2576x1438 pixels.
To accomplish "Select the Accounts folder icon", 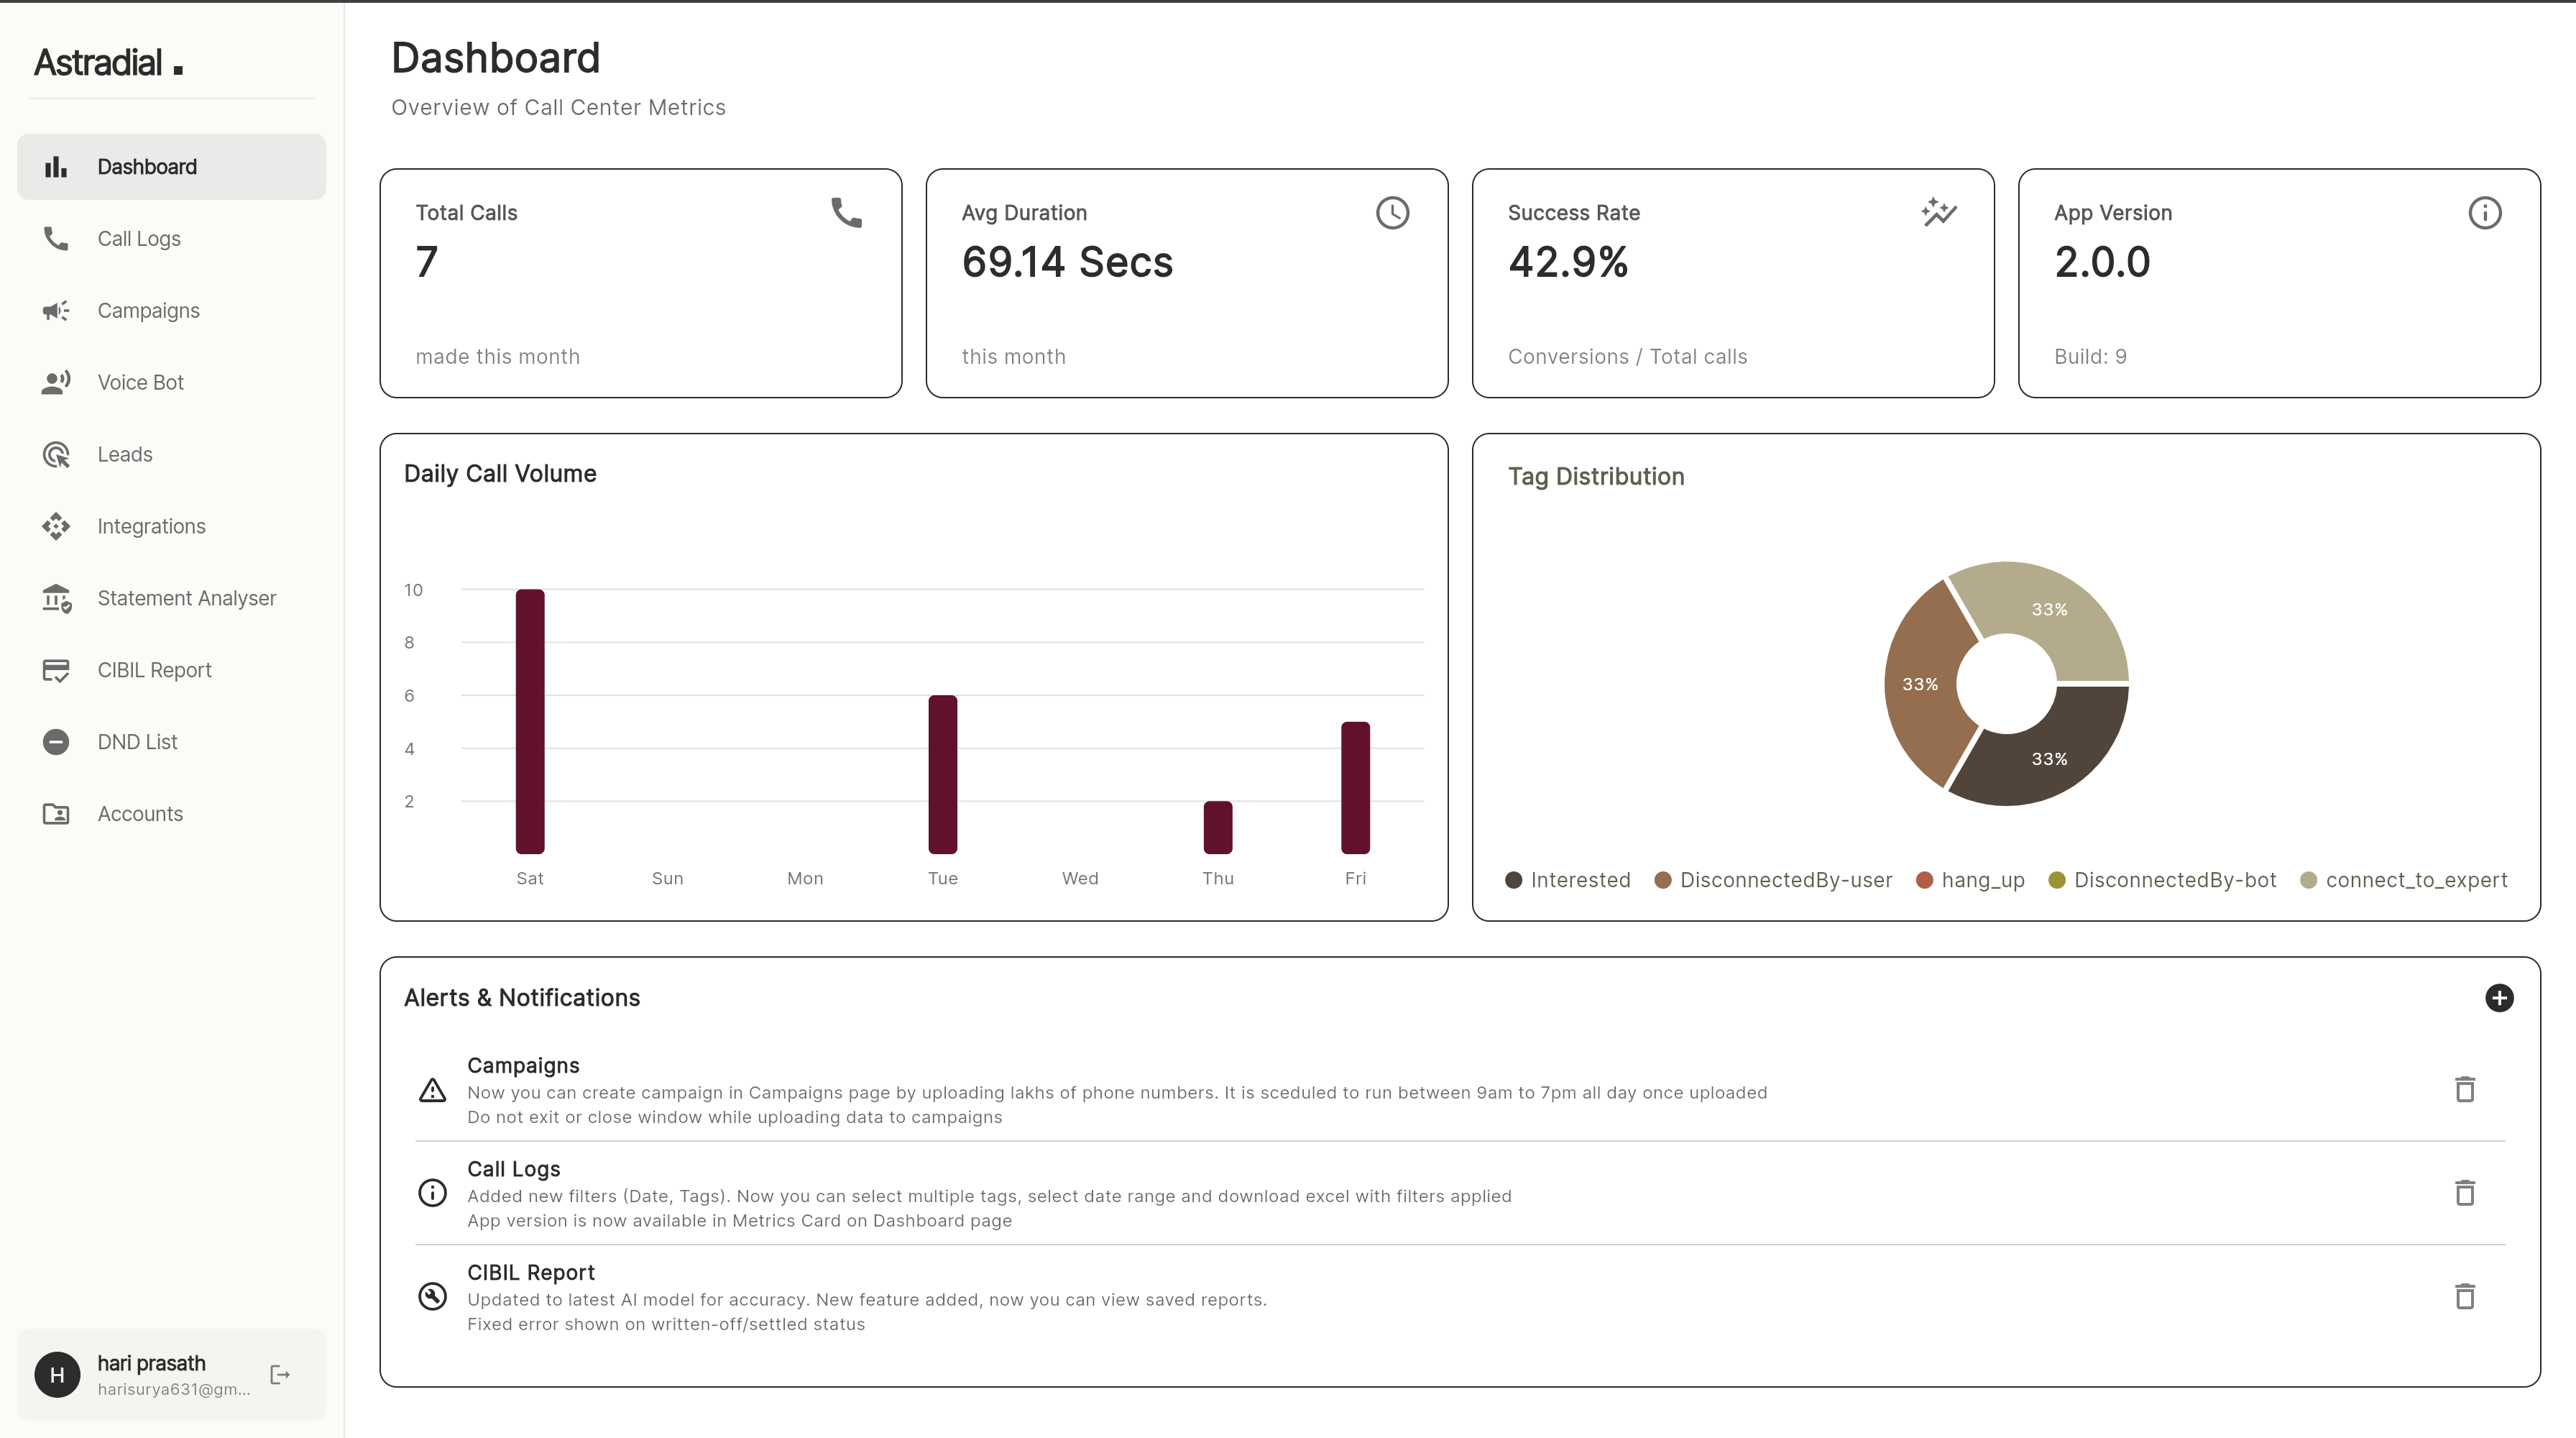I will [56, 813].
